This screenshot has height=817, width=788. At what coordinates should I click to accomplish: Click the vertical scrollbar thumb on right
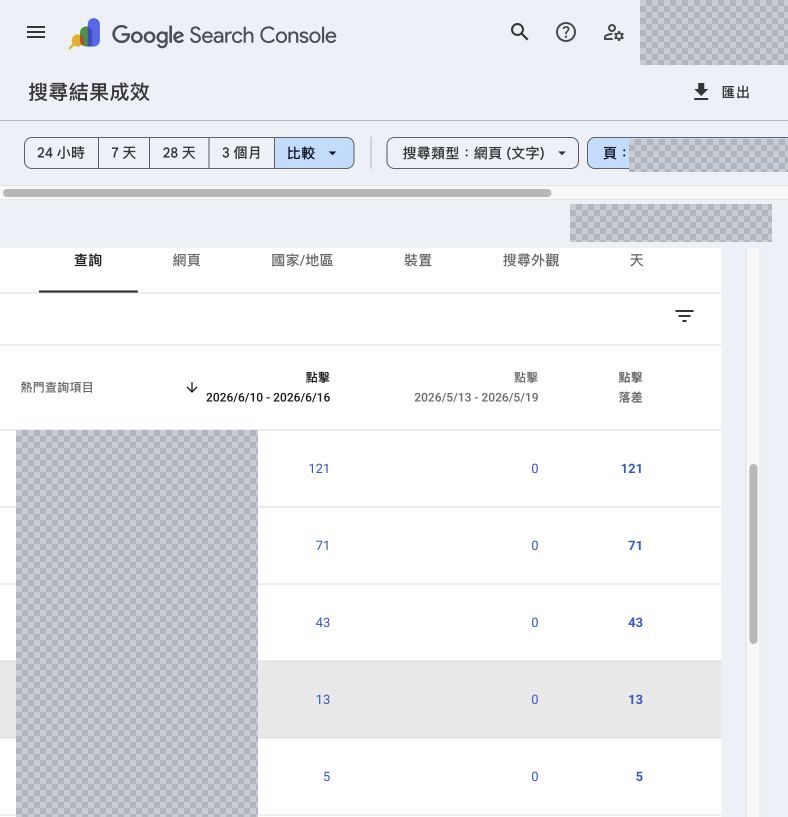tap(753, 554)
